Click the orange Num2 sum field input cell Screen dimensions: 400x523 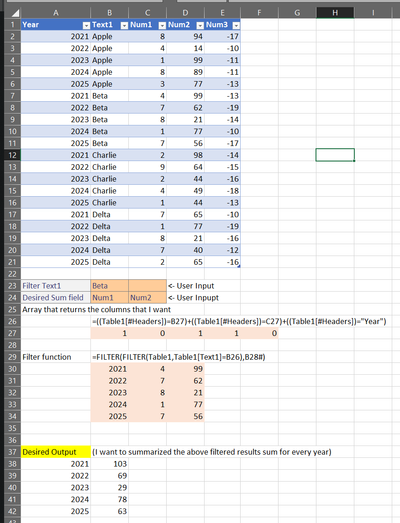click(147, 298)
